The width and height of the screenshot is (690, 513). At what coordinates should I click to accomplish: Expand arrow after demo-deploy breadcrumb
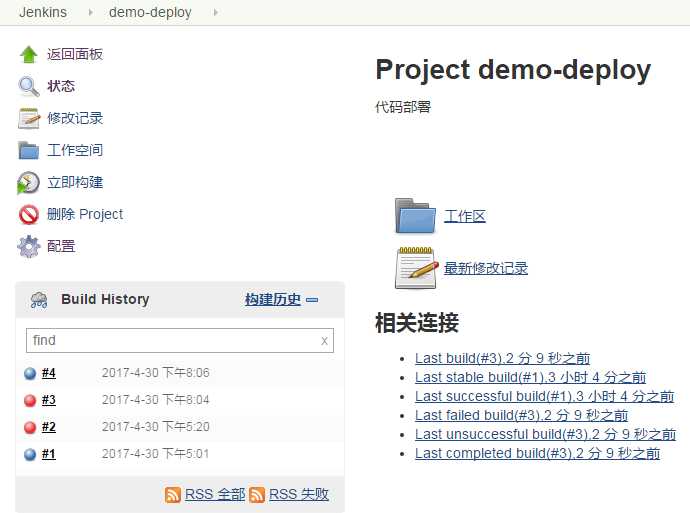pyautogui.click(x=216, y=12)
